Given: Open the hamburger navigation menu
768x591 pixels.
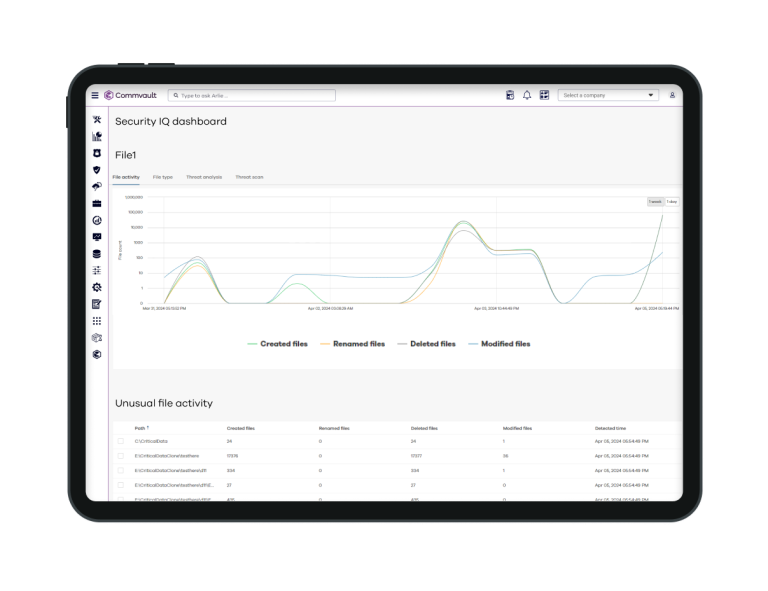Looking at the screenshot, I should click(95, 95).
